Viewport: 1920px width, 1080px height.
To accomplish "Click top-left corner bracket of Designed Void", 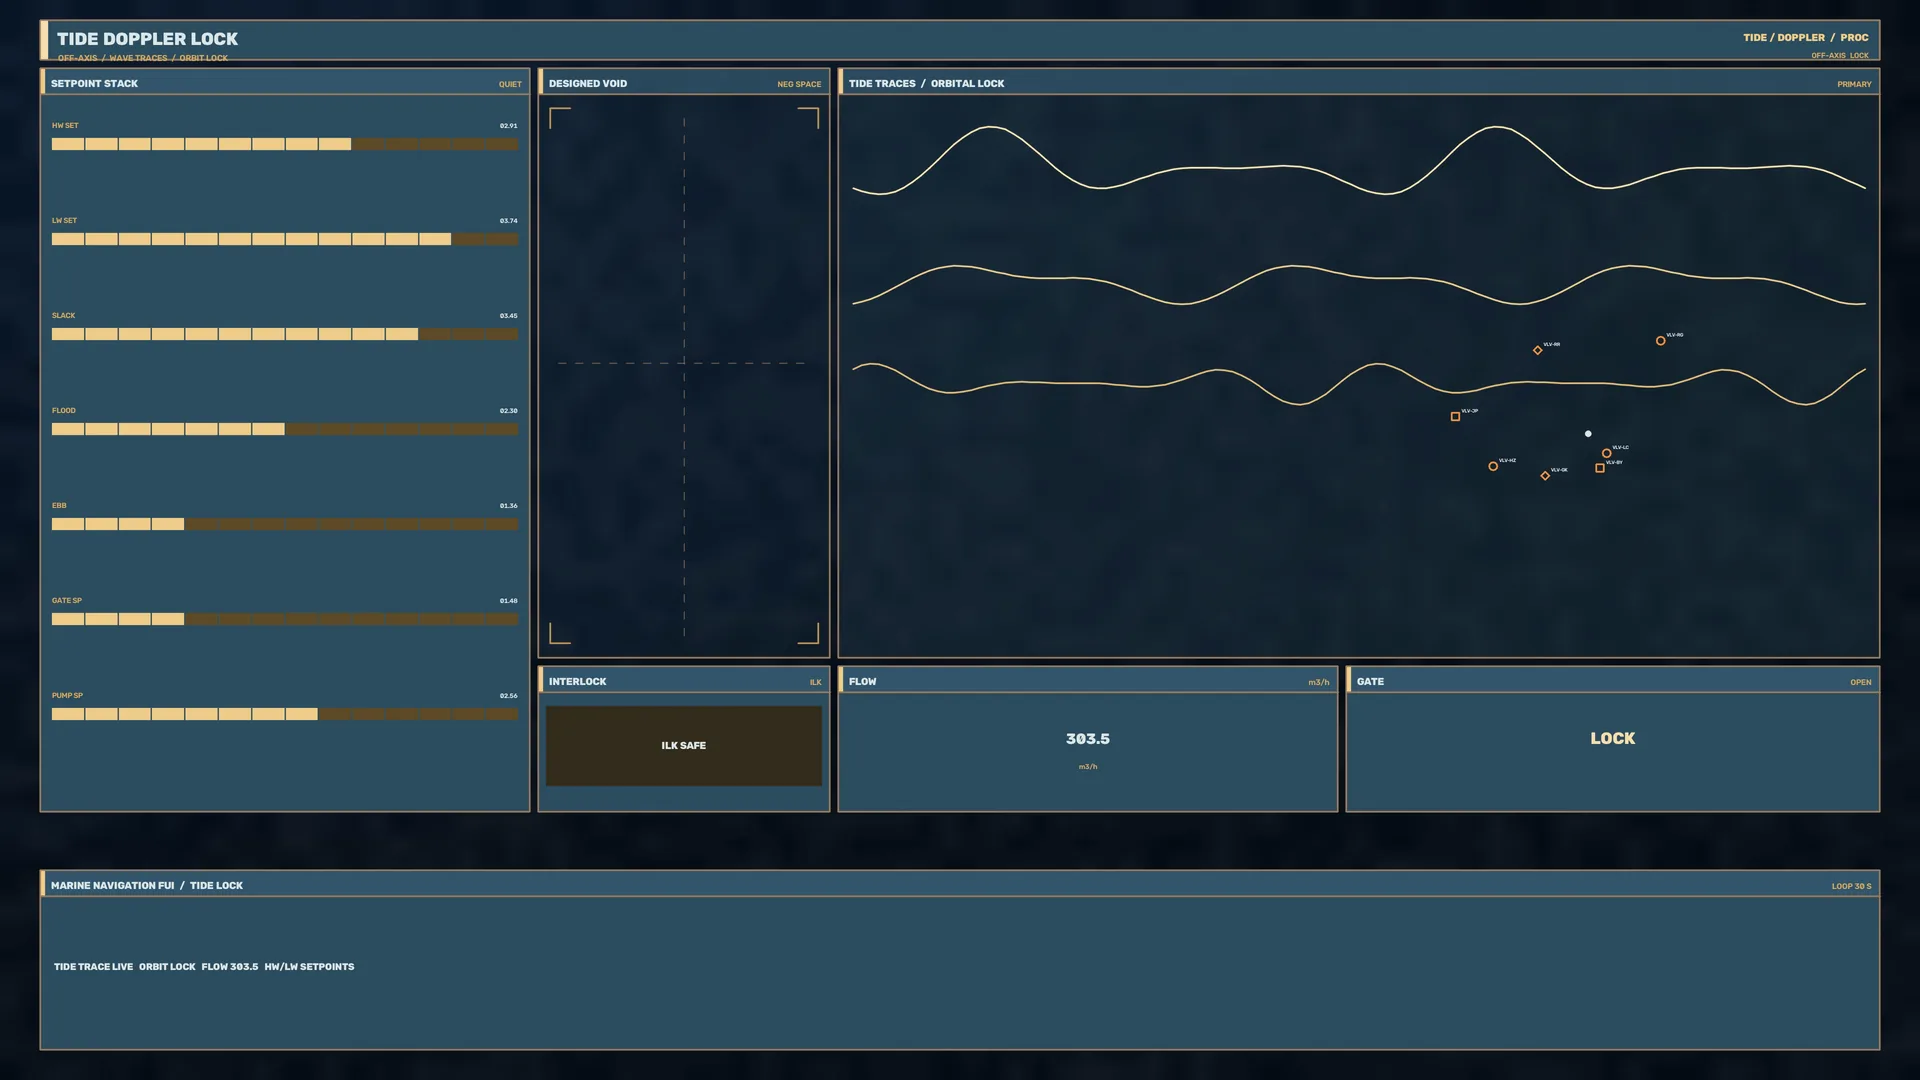I will (x=560, y=118).
